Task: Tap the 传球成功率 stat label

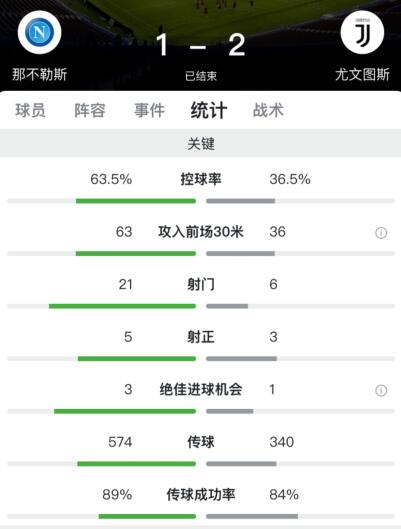Action: [x=201, y=495]
